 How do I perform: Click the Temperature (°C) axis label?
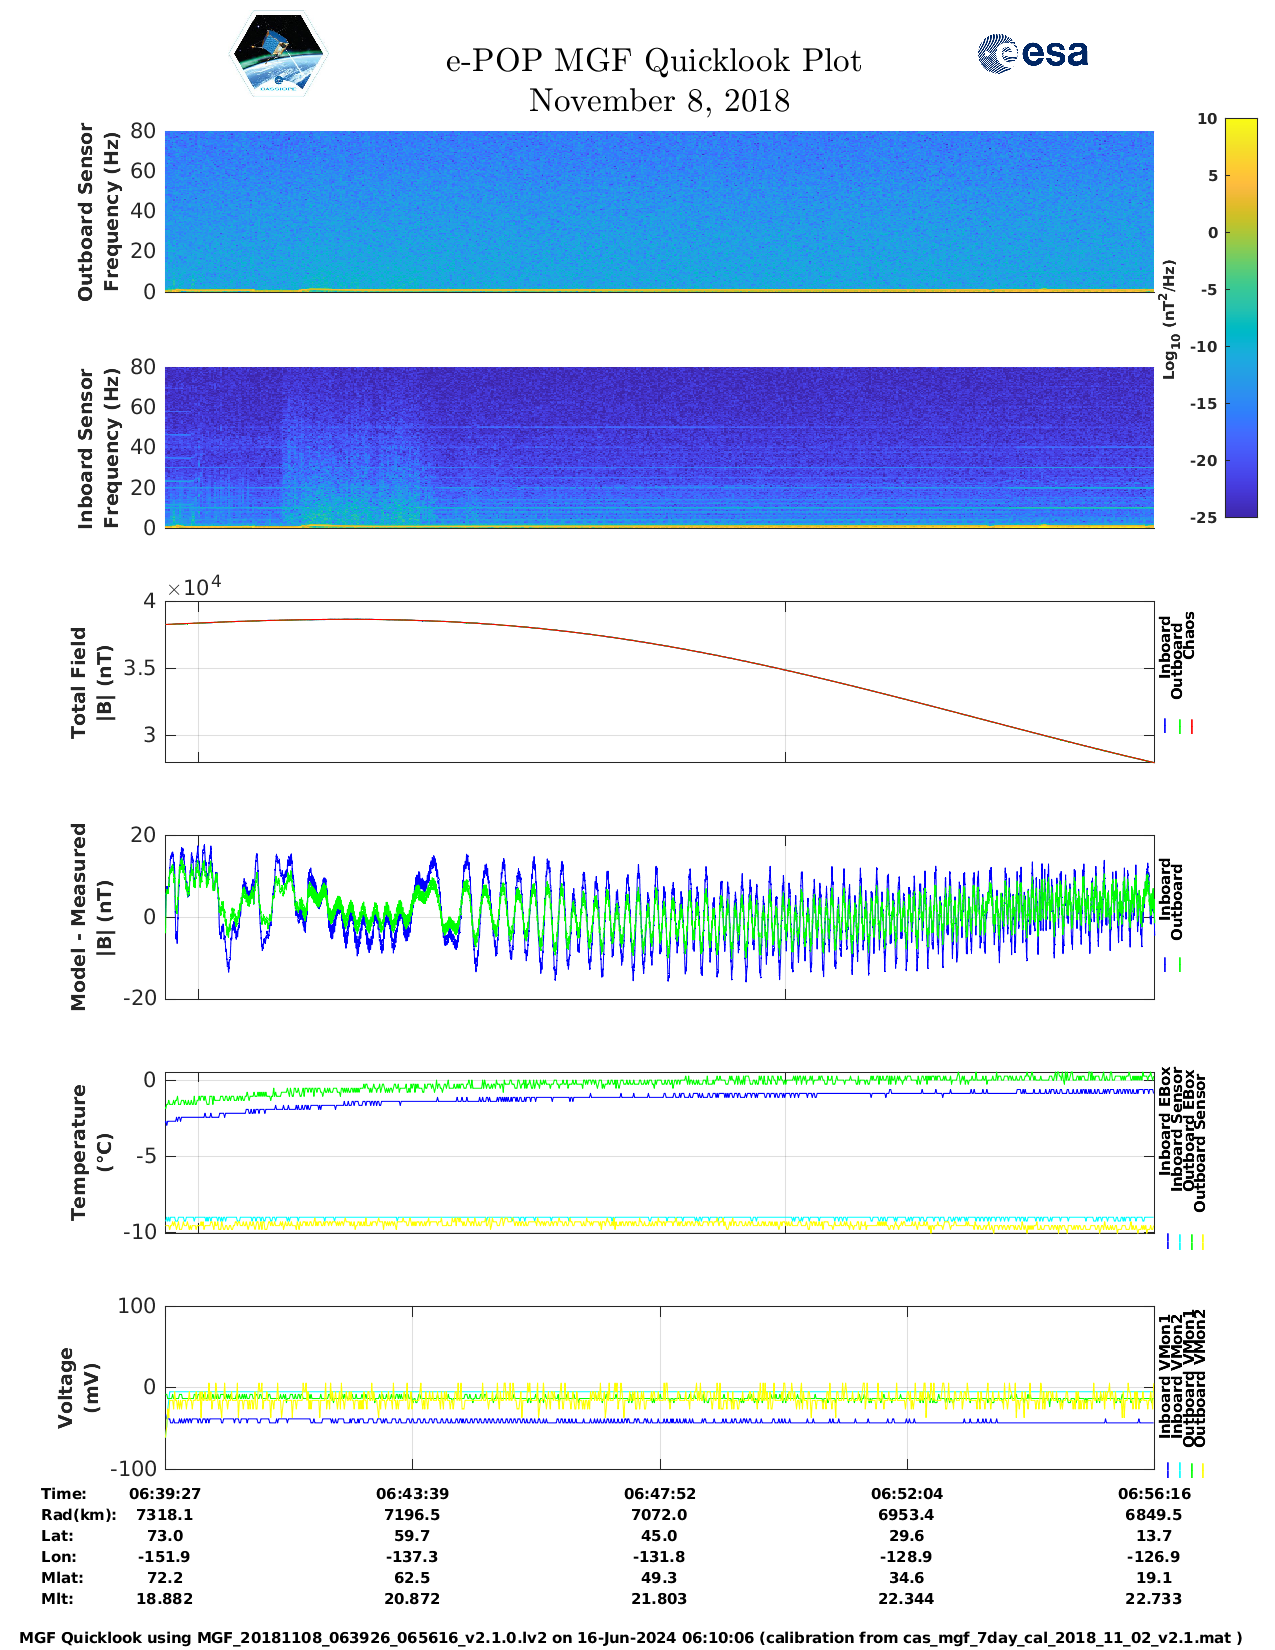pos(92,1152)
